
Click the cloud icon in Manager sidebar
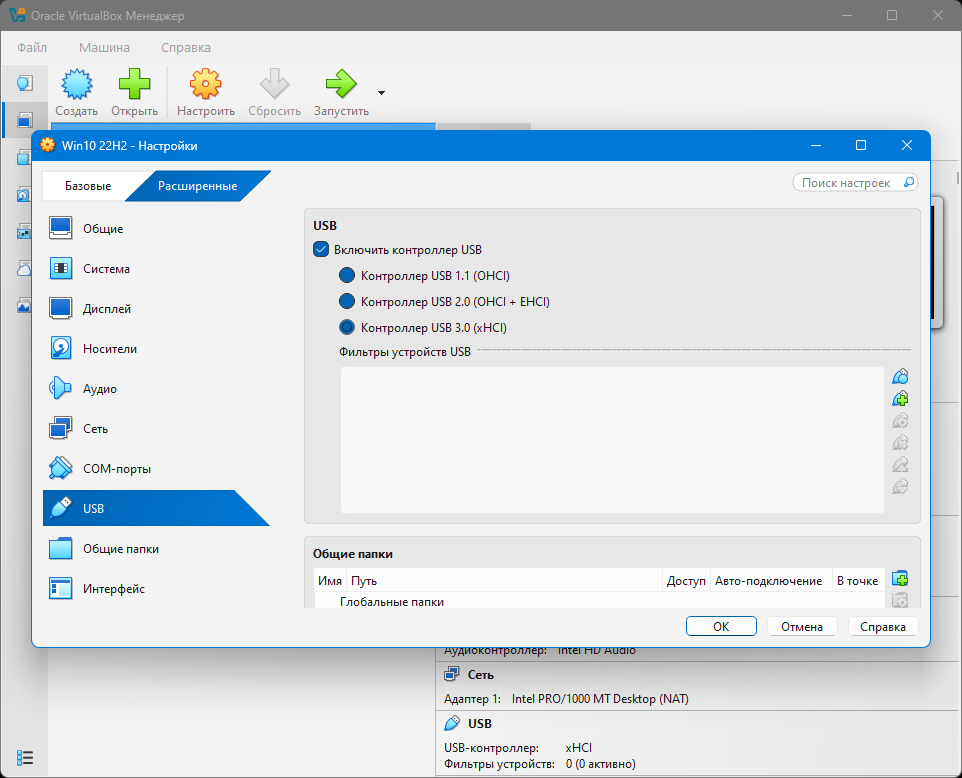point(25,268)
